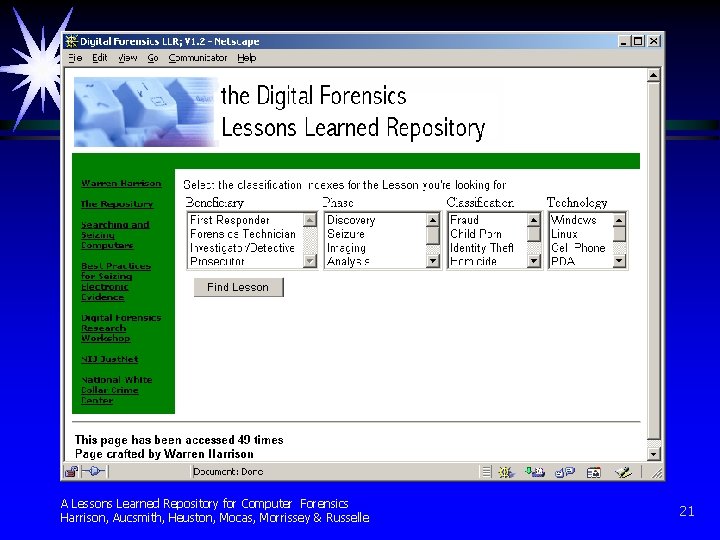Click the keyboard banner image
Screen dimensions: 720x540
point(146,112)
